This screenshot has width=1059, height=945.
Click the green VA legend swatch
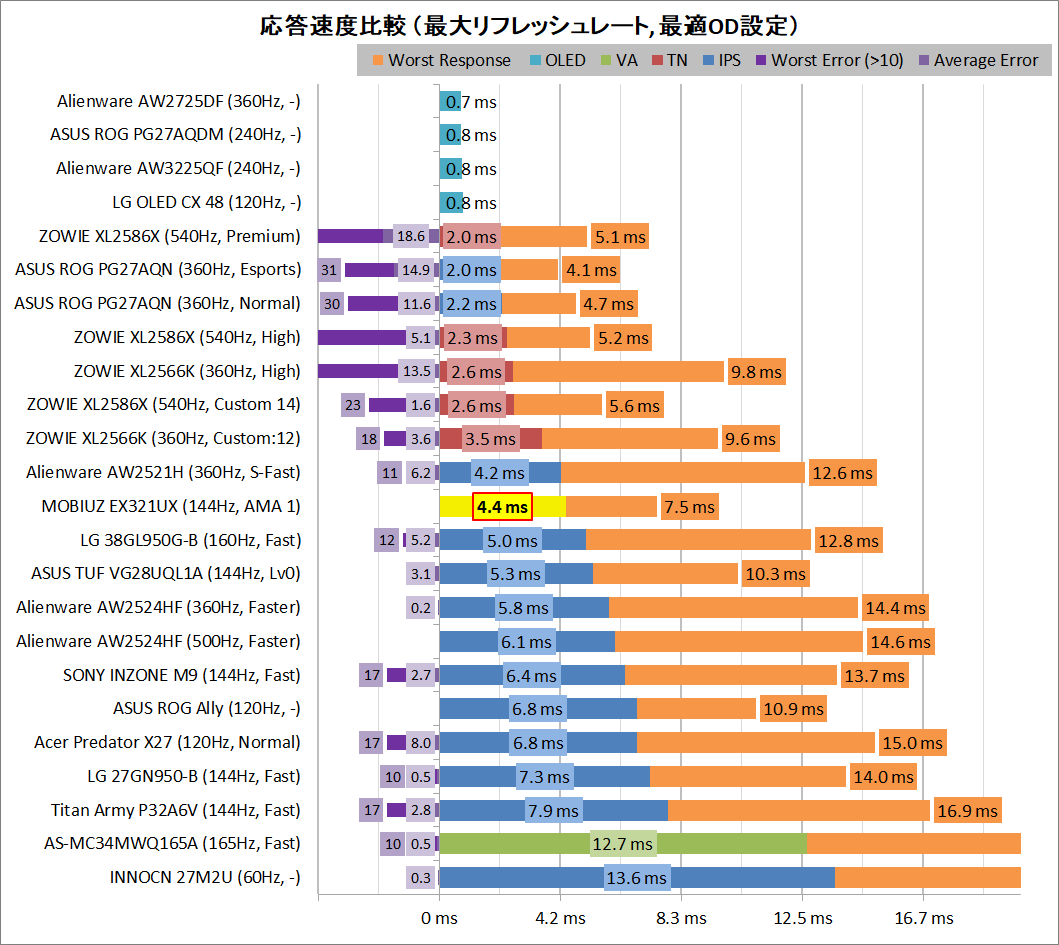point(606,60)
